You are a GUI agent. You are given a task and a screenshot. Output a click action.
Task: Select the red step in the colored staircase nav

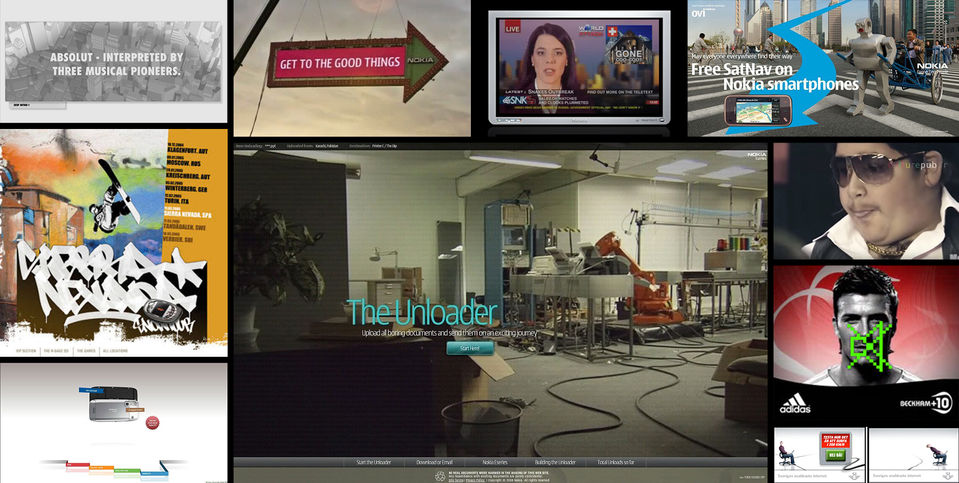point(77,465)
